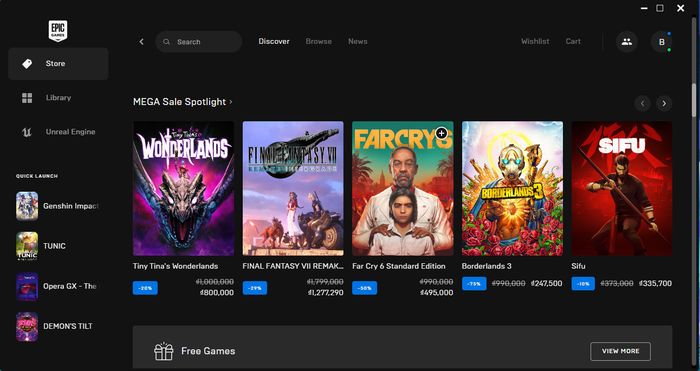The width and height of the screenshot is (700, 371).
Task: Click the -50% discount badge
Action: point(364,288)
